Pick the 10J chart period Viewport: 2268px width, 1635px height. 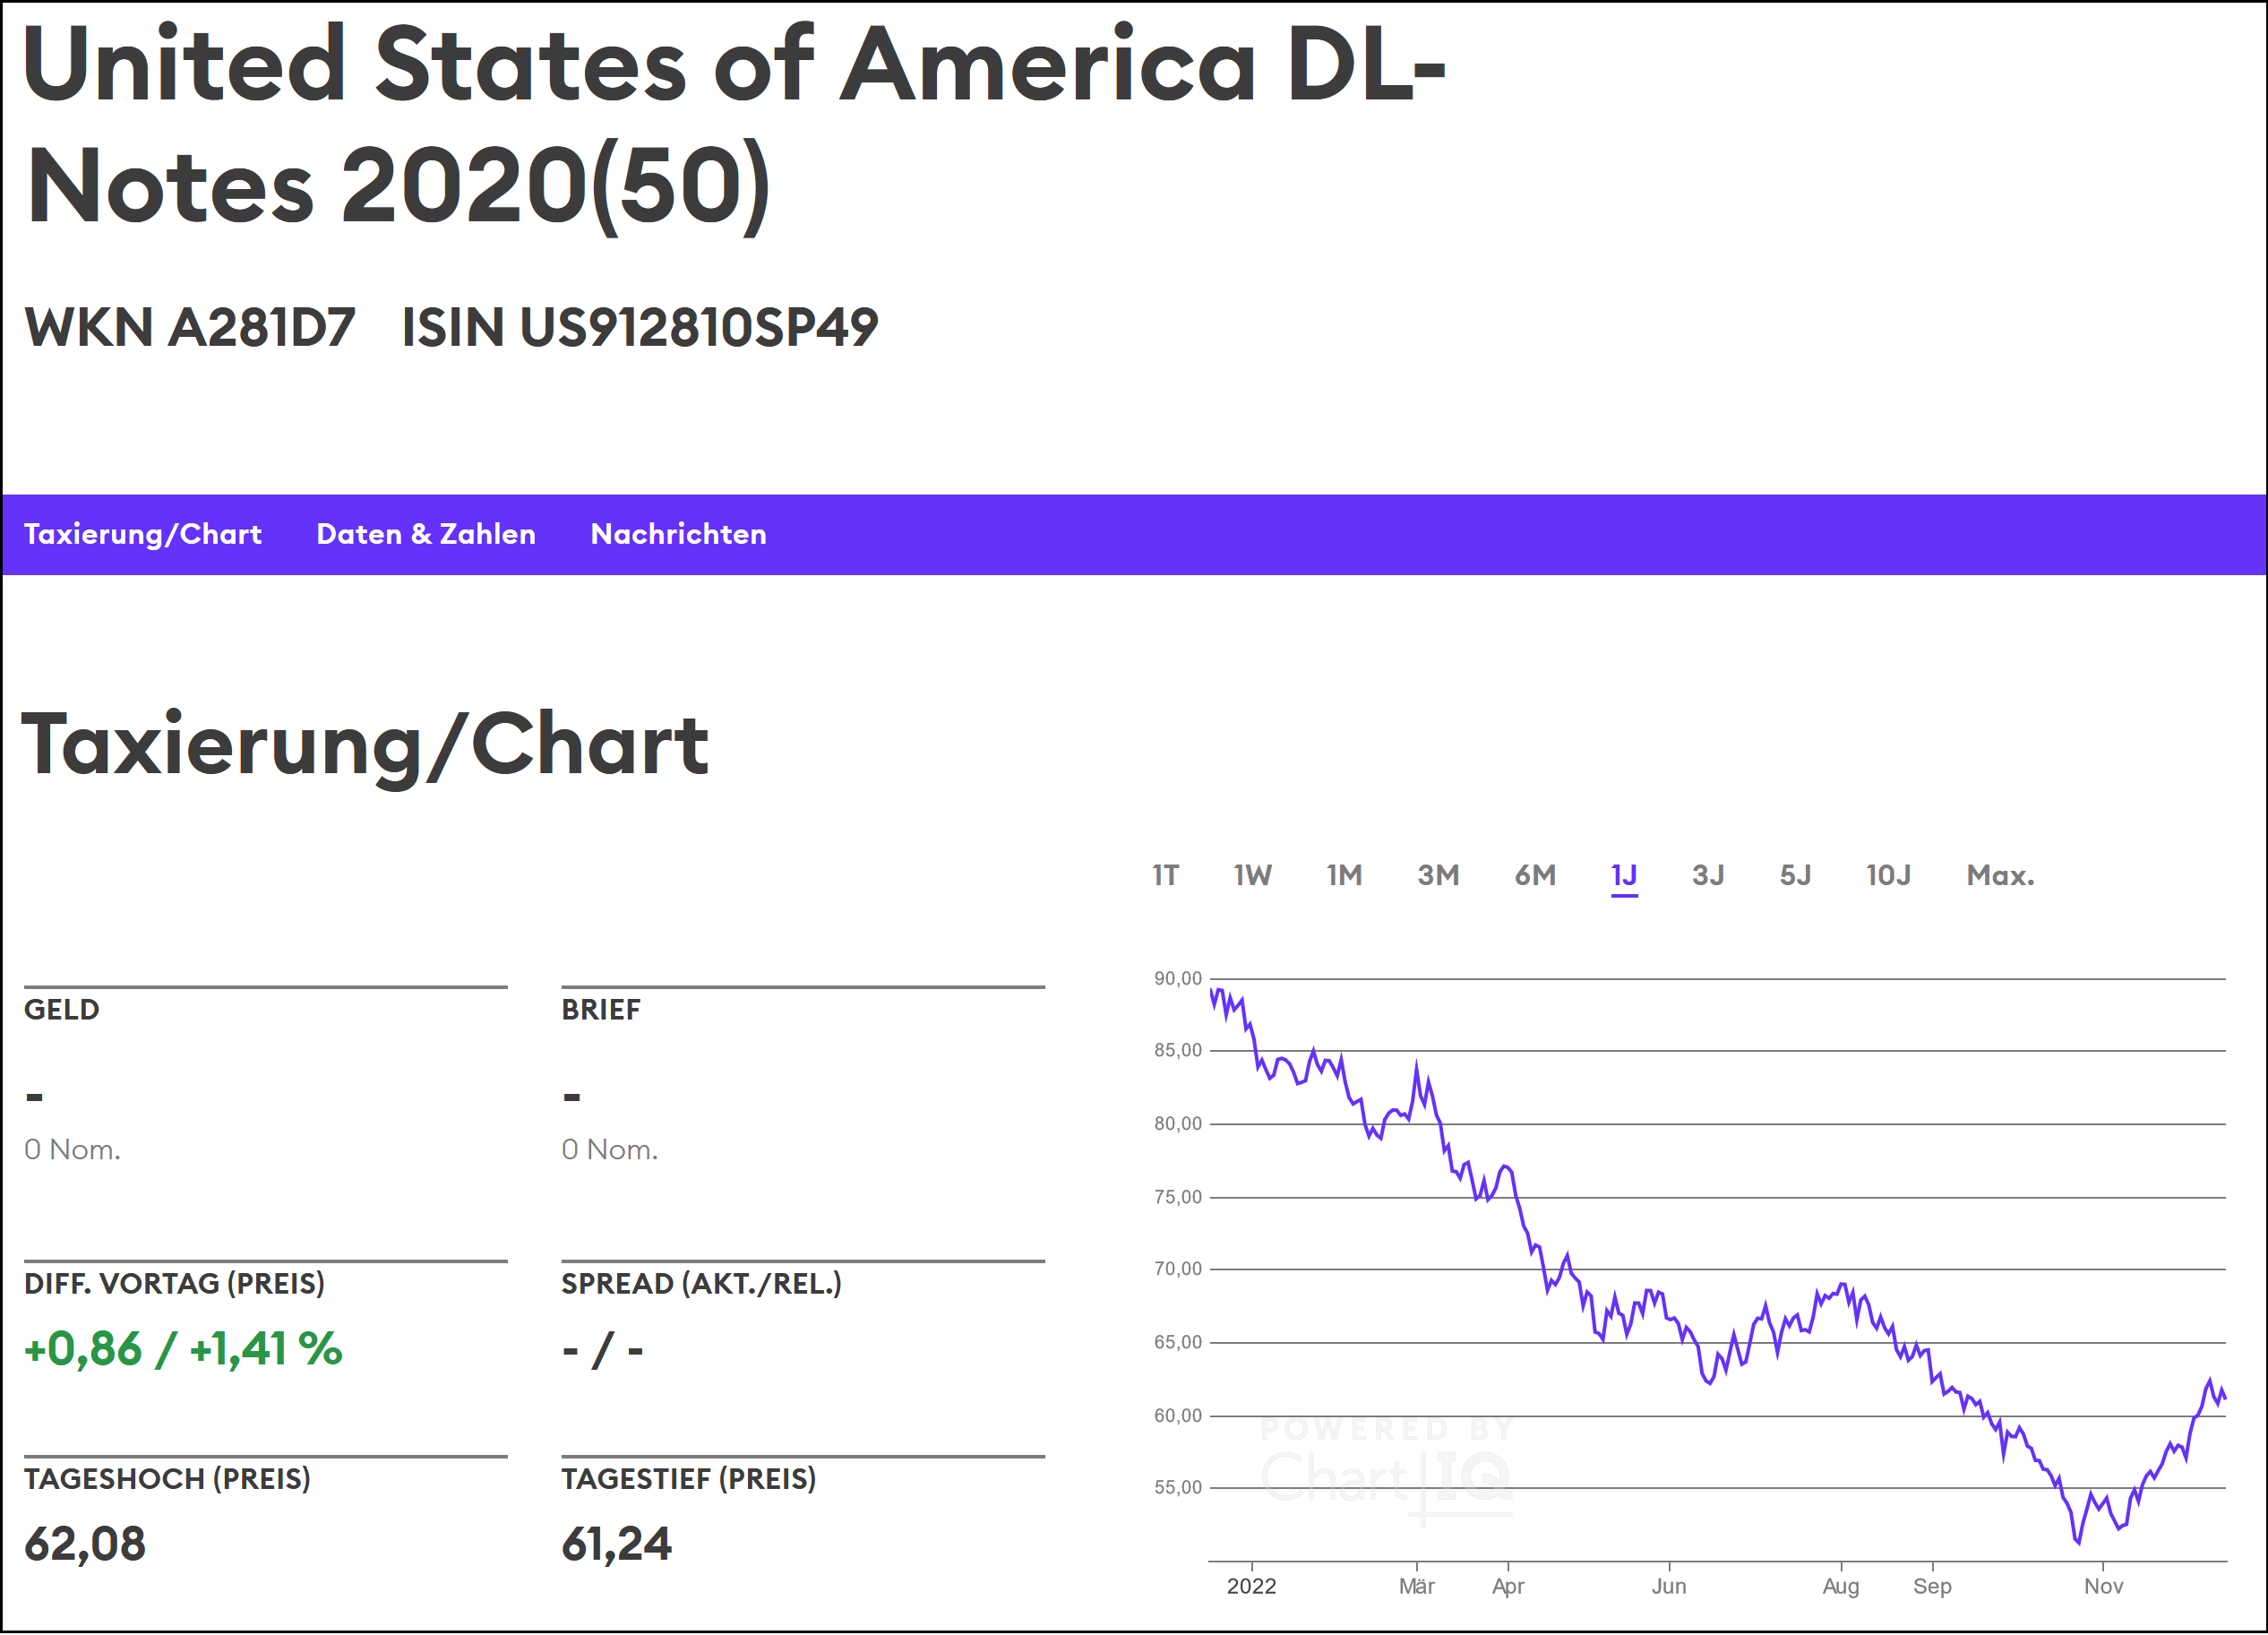point(1888,876)
